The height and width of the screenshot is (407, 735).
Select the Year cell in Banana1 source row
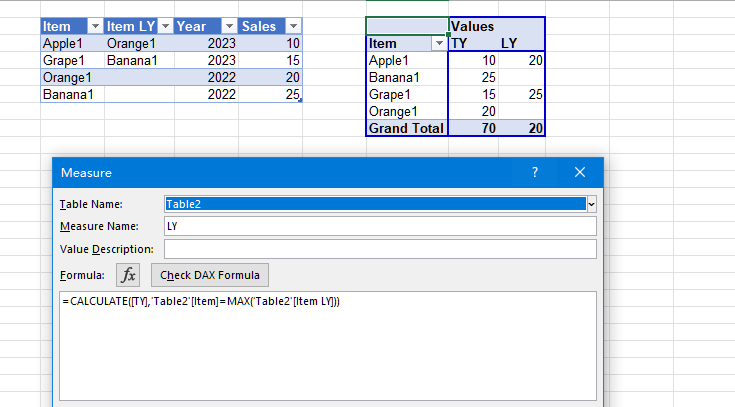point(206,95)
